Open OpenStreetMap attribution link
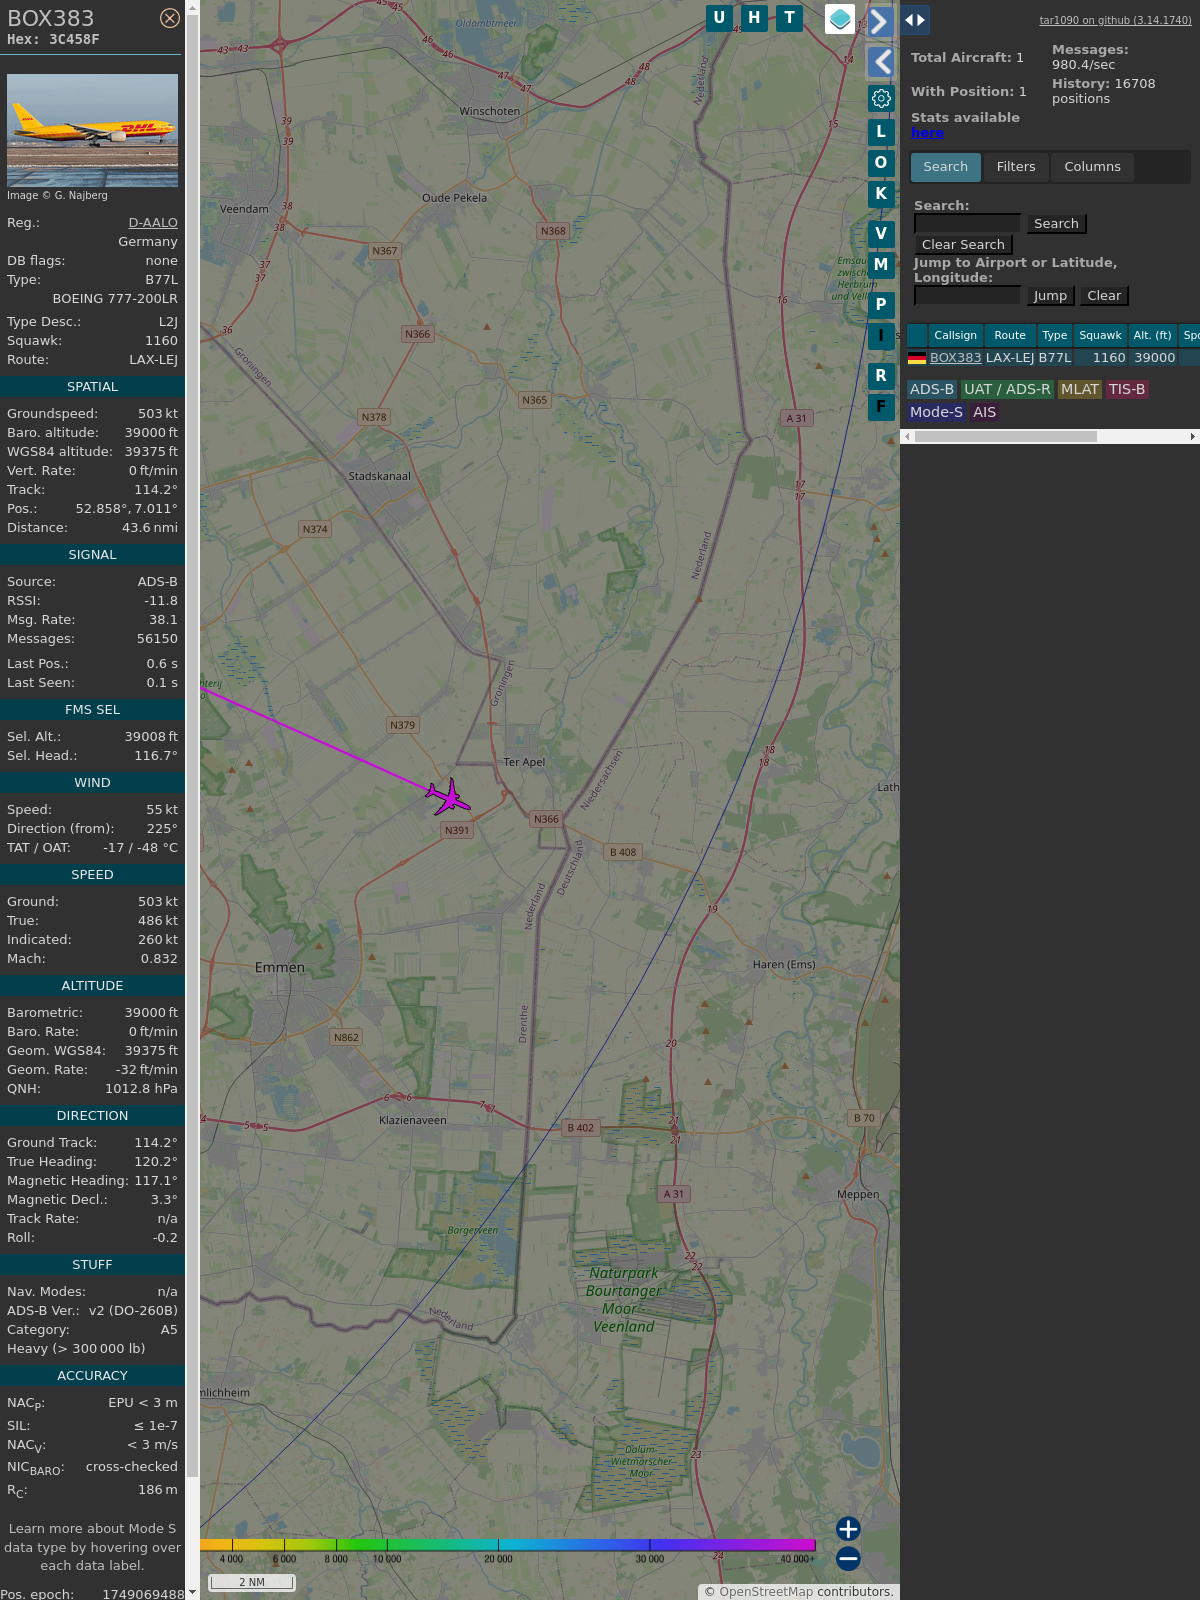Image resolution: width=1200 pixels, height=1600 pixels. [x=766, y=1592]
